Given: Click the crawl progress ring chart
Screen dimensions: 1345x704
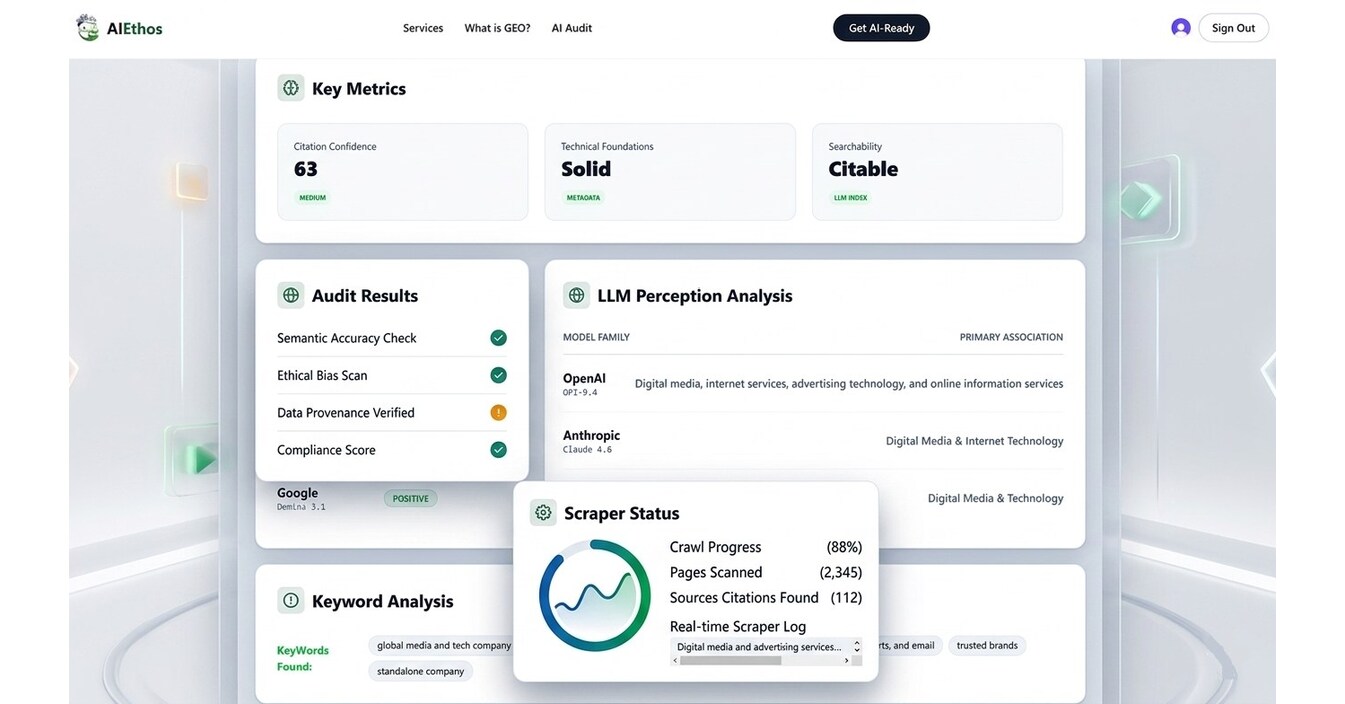Looking at the screenshot, I should (x=594, y=596).
